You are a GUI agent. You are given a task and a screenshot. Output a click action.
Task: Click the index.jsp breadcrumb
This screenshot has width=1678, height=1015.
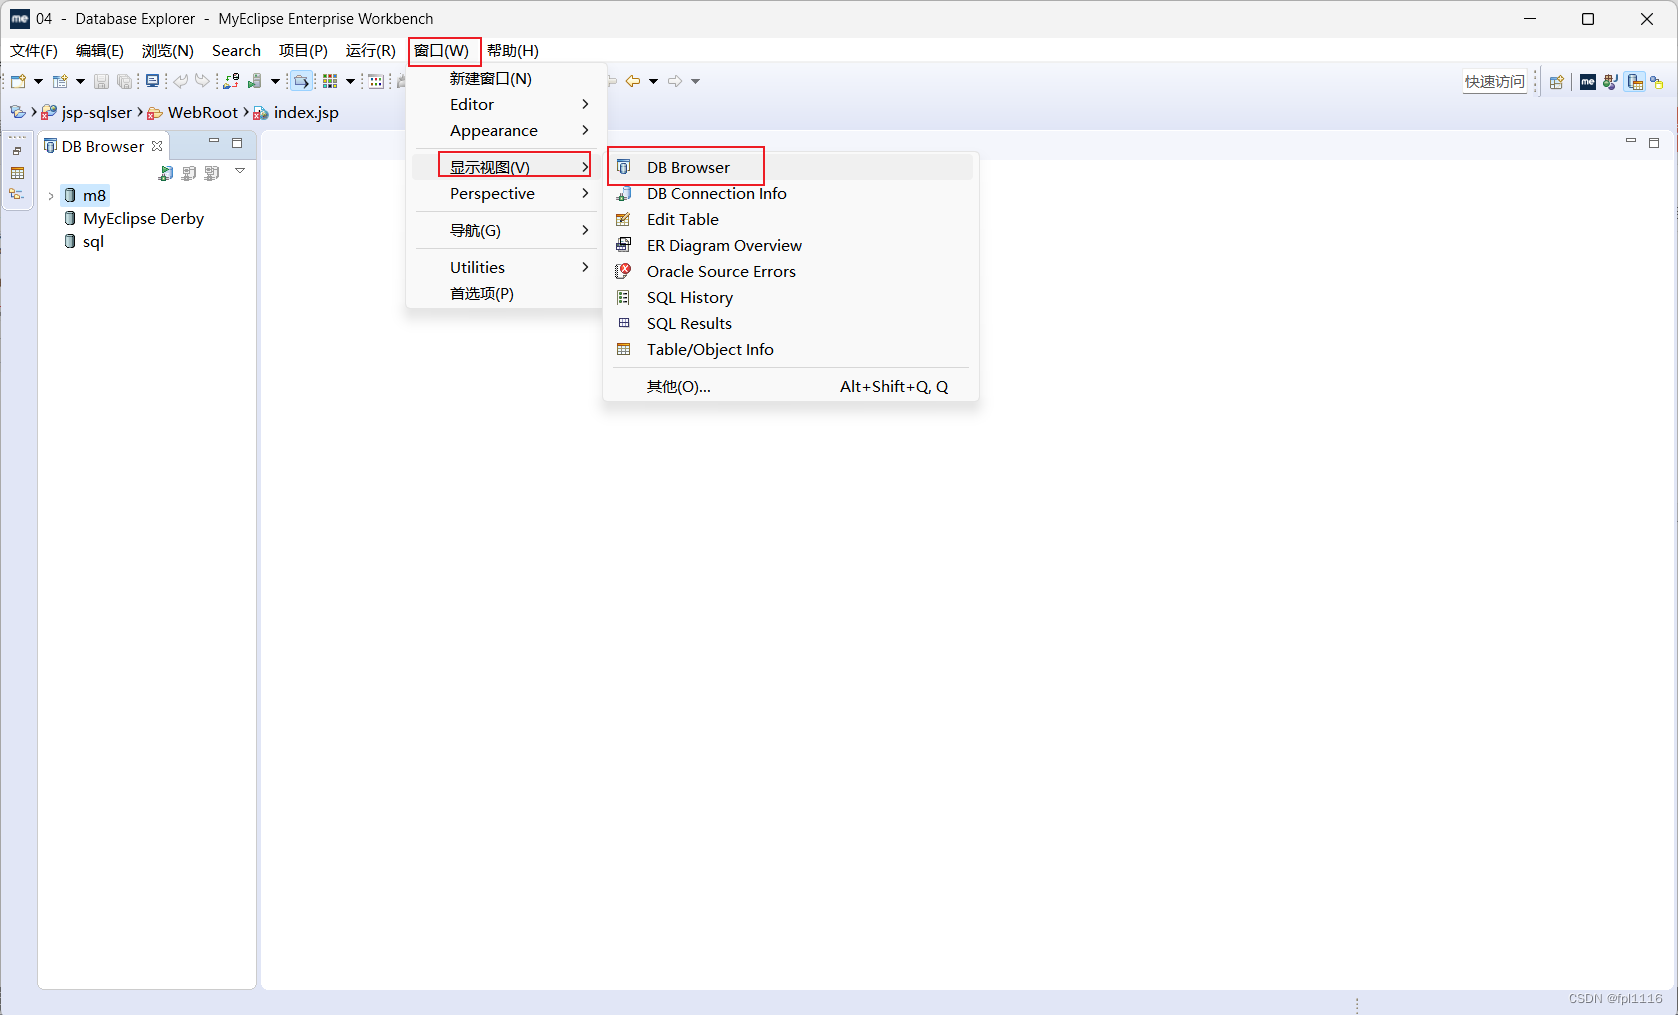pos(296,113)
